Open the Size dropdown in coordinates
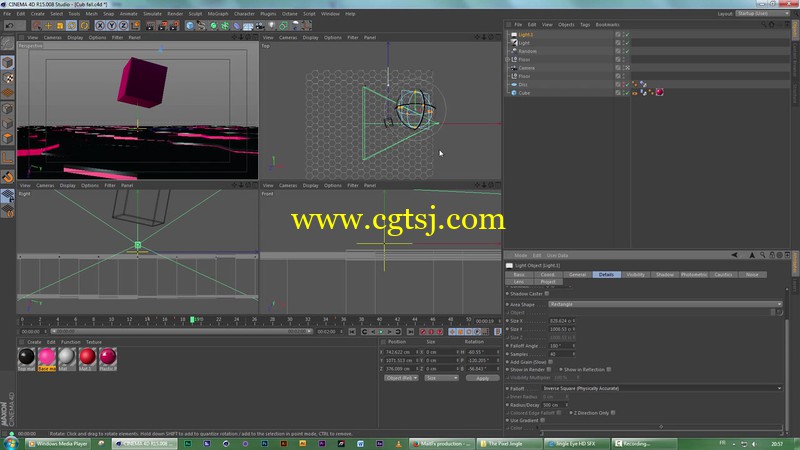800x450 pixels. pos(441,378)
